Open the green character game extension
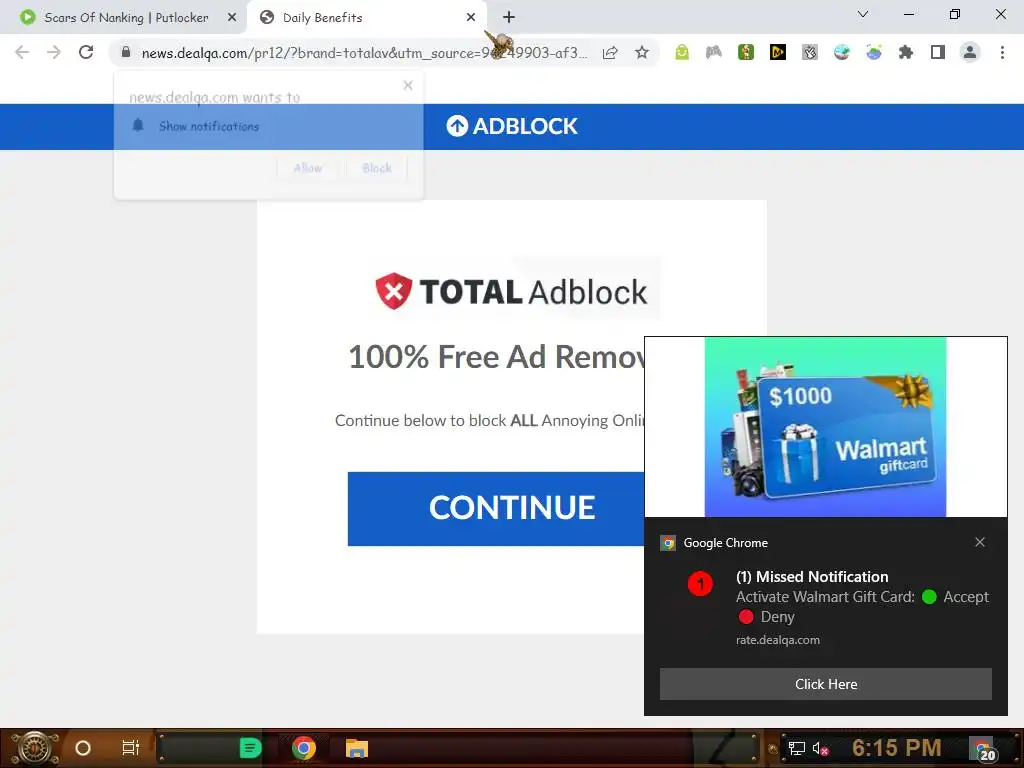Viewport: 1024px width, 768px height. pos(746,52)
